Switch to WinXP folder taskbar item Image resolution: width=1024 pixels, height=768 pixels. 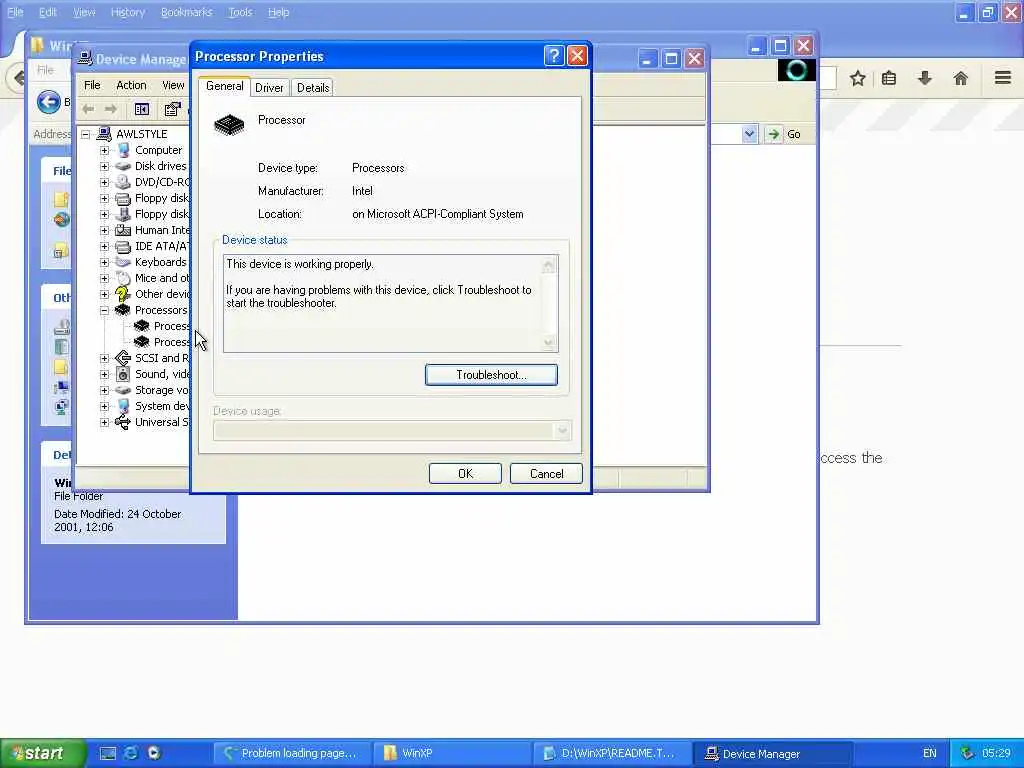coord(451,753)
